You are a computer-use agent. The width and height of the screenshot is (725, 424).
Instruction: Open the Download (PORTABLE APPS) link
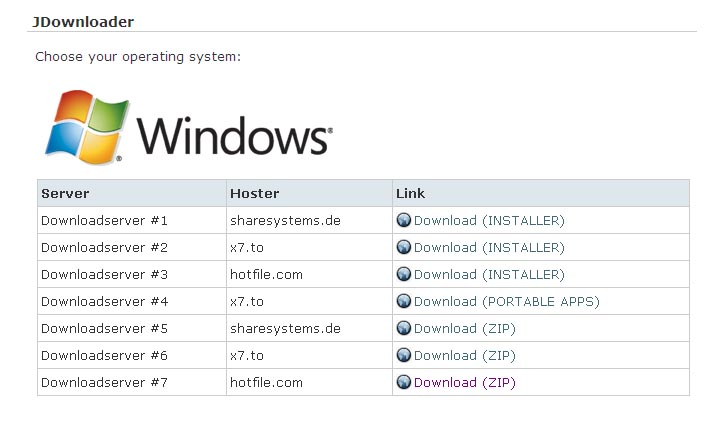pos(506,301)
